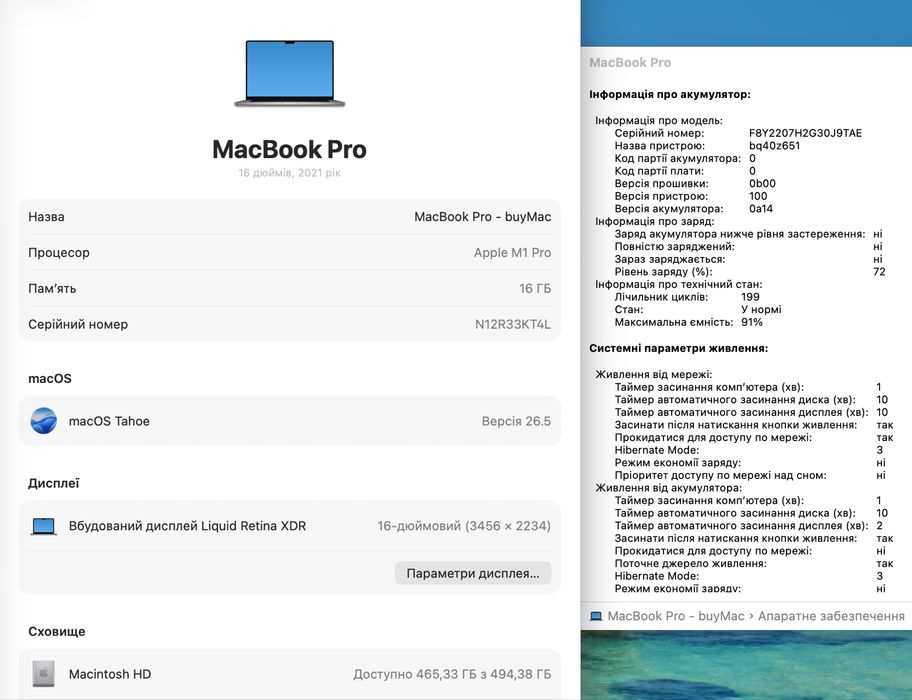Click cycle count value 199
Screen dimensions: 912x700
point(750,297)
